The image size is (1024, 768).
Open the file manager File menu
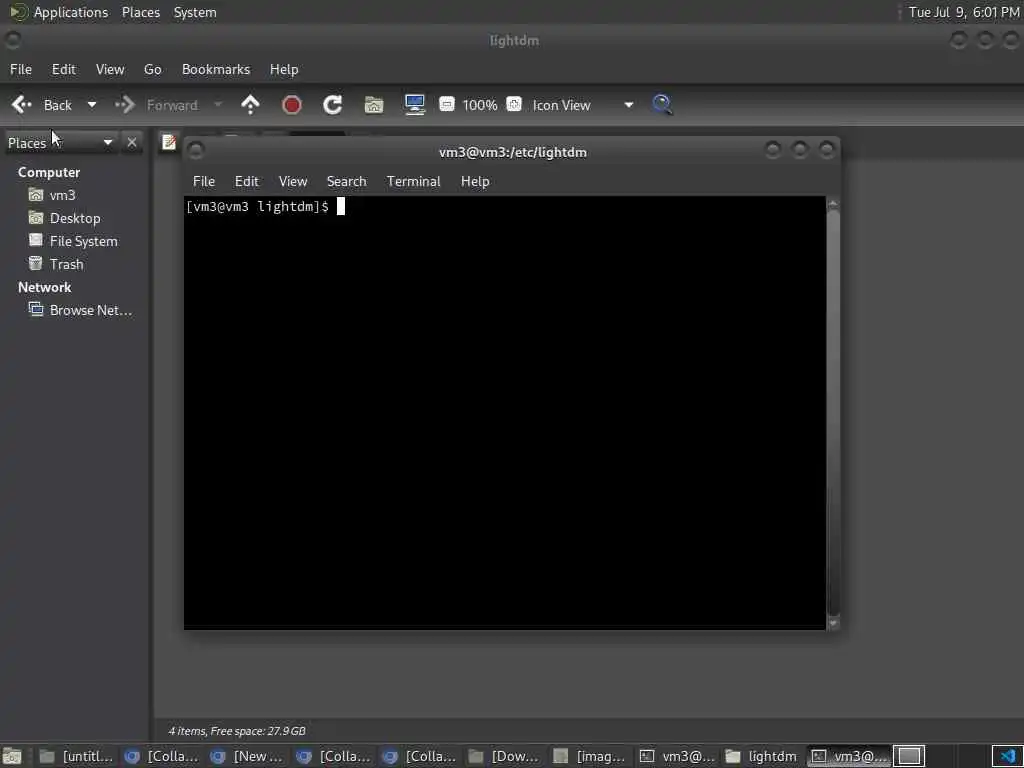click(21, 69)
